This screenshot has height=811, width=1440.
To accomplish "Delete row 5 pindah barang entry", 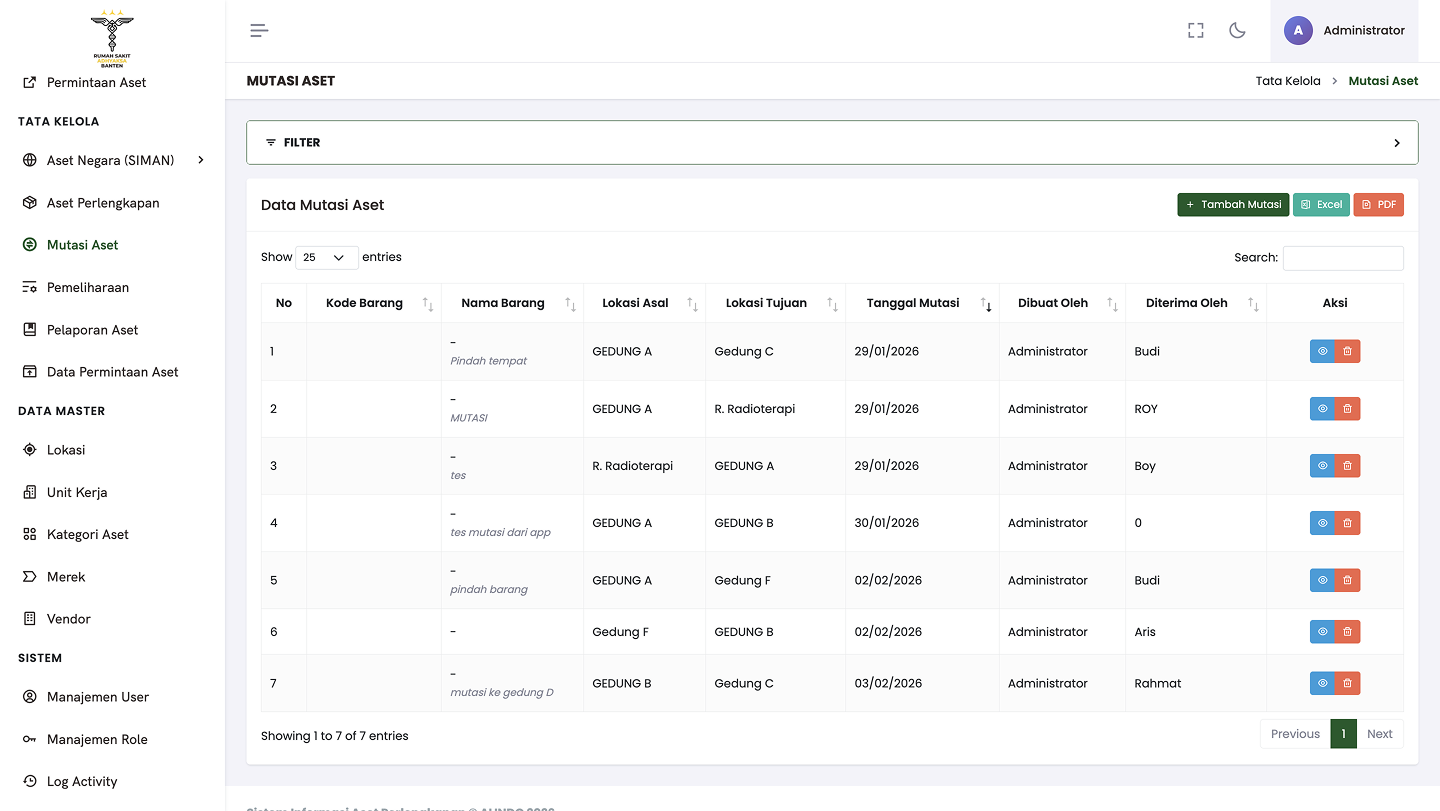I will [1347, 580].
